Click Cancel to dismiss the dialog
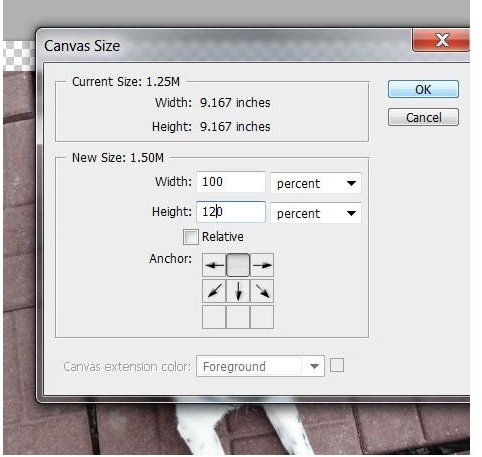The image size is (482, 457). 424,117
